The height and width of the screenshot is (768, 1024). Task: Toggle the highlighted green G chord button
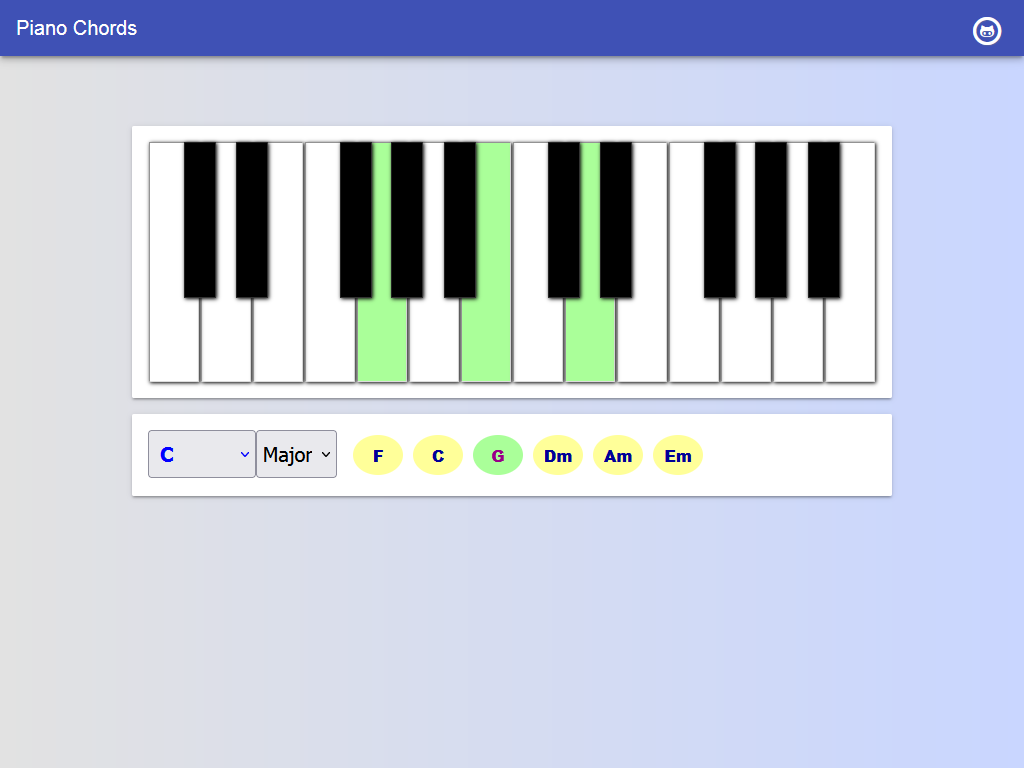498,455
